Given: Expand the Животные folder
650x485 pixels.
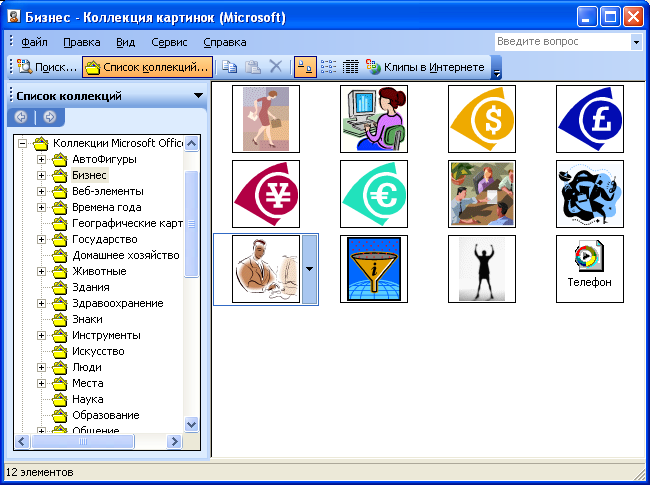Looking at the screenshot, I should point(41,271).
